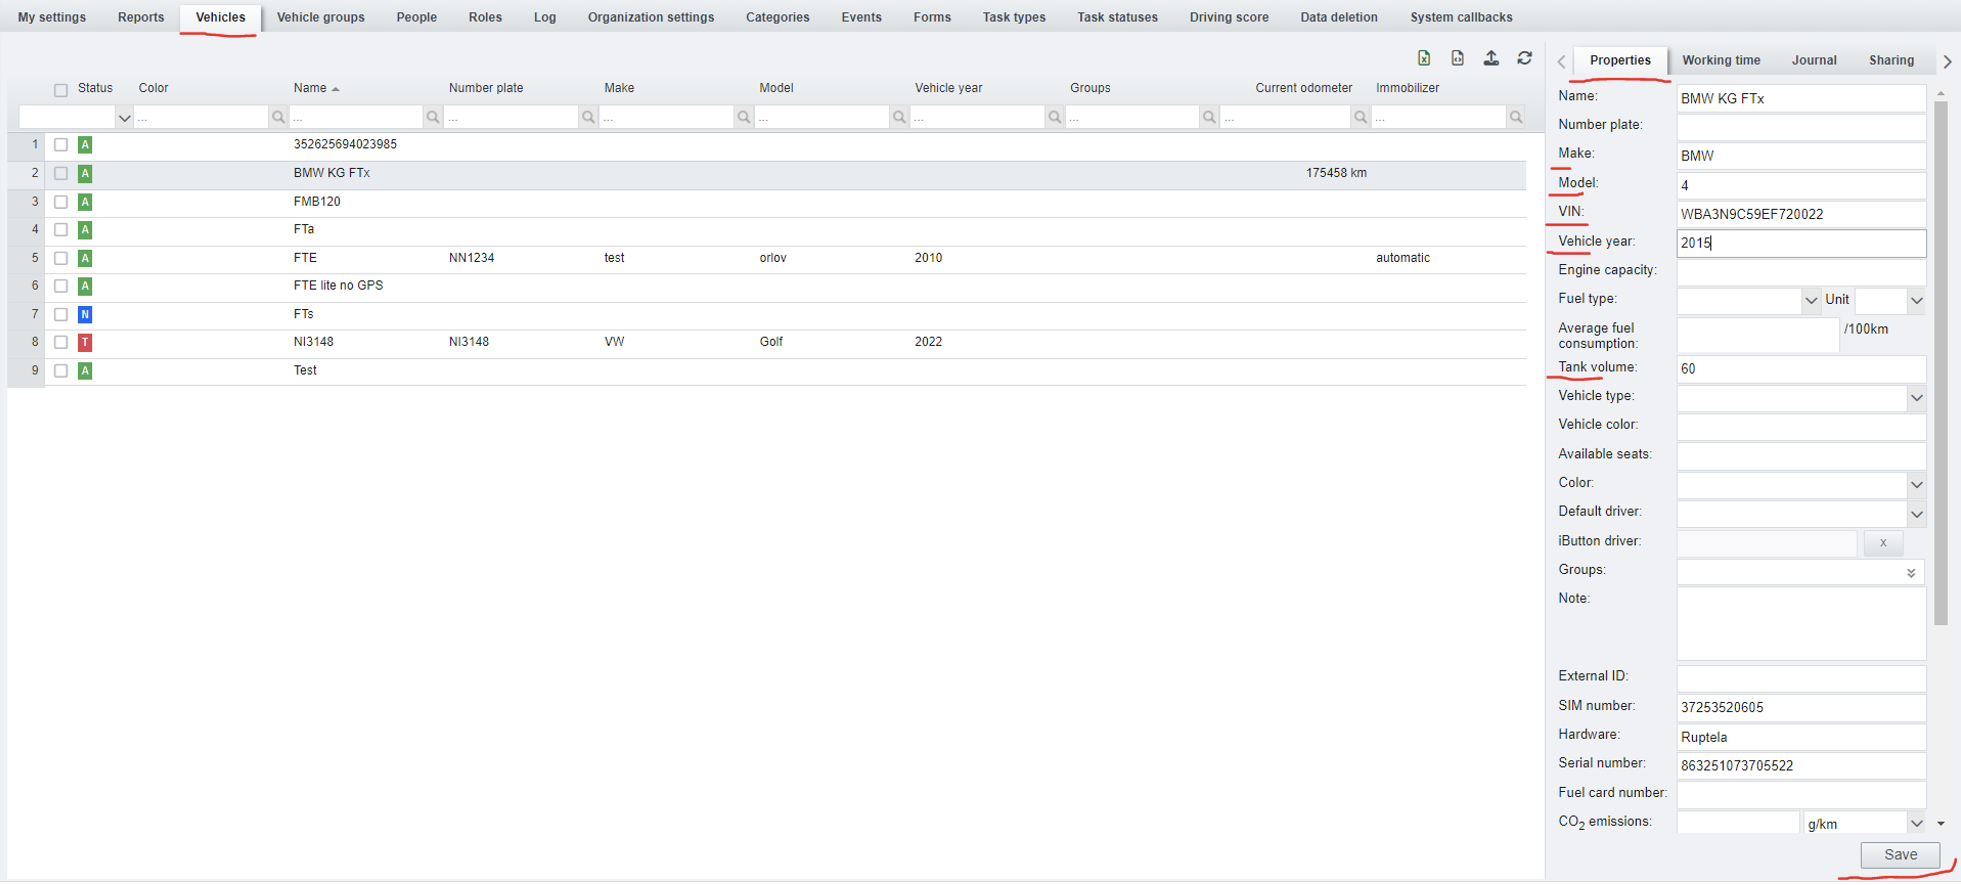Click the Name column search magnifier
Screen dimensions: 1961x885
(433, 117)
